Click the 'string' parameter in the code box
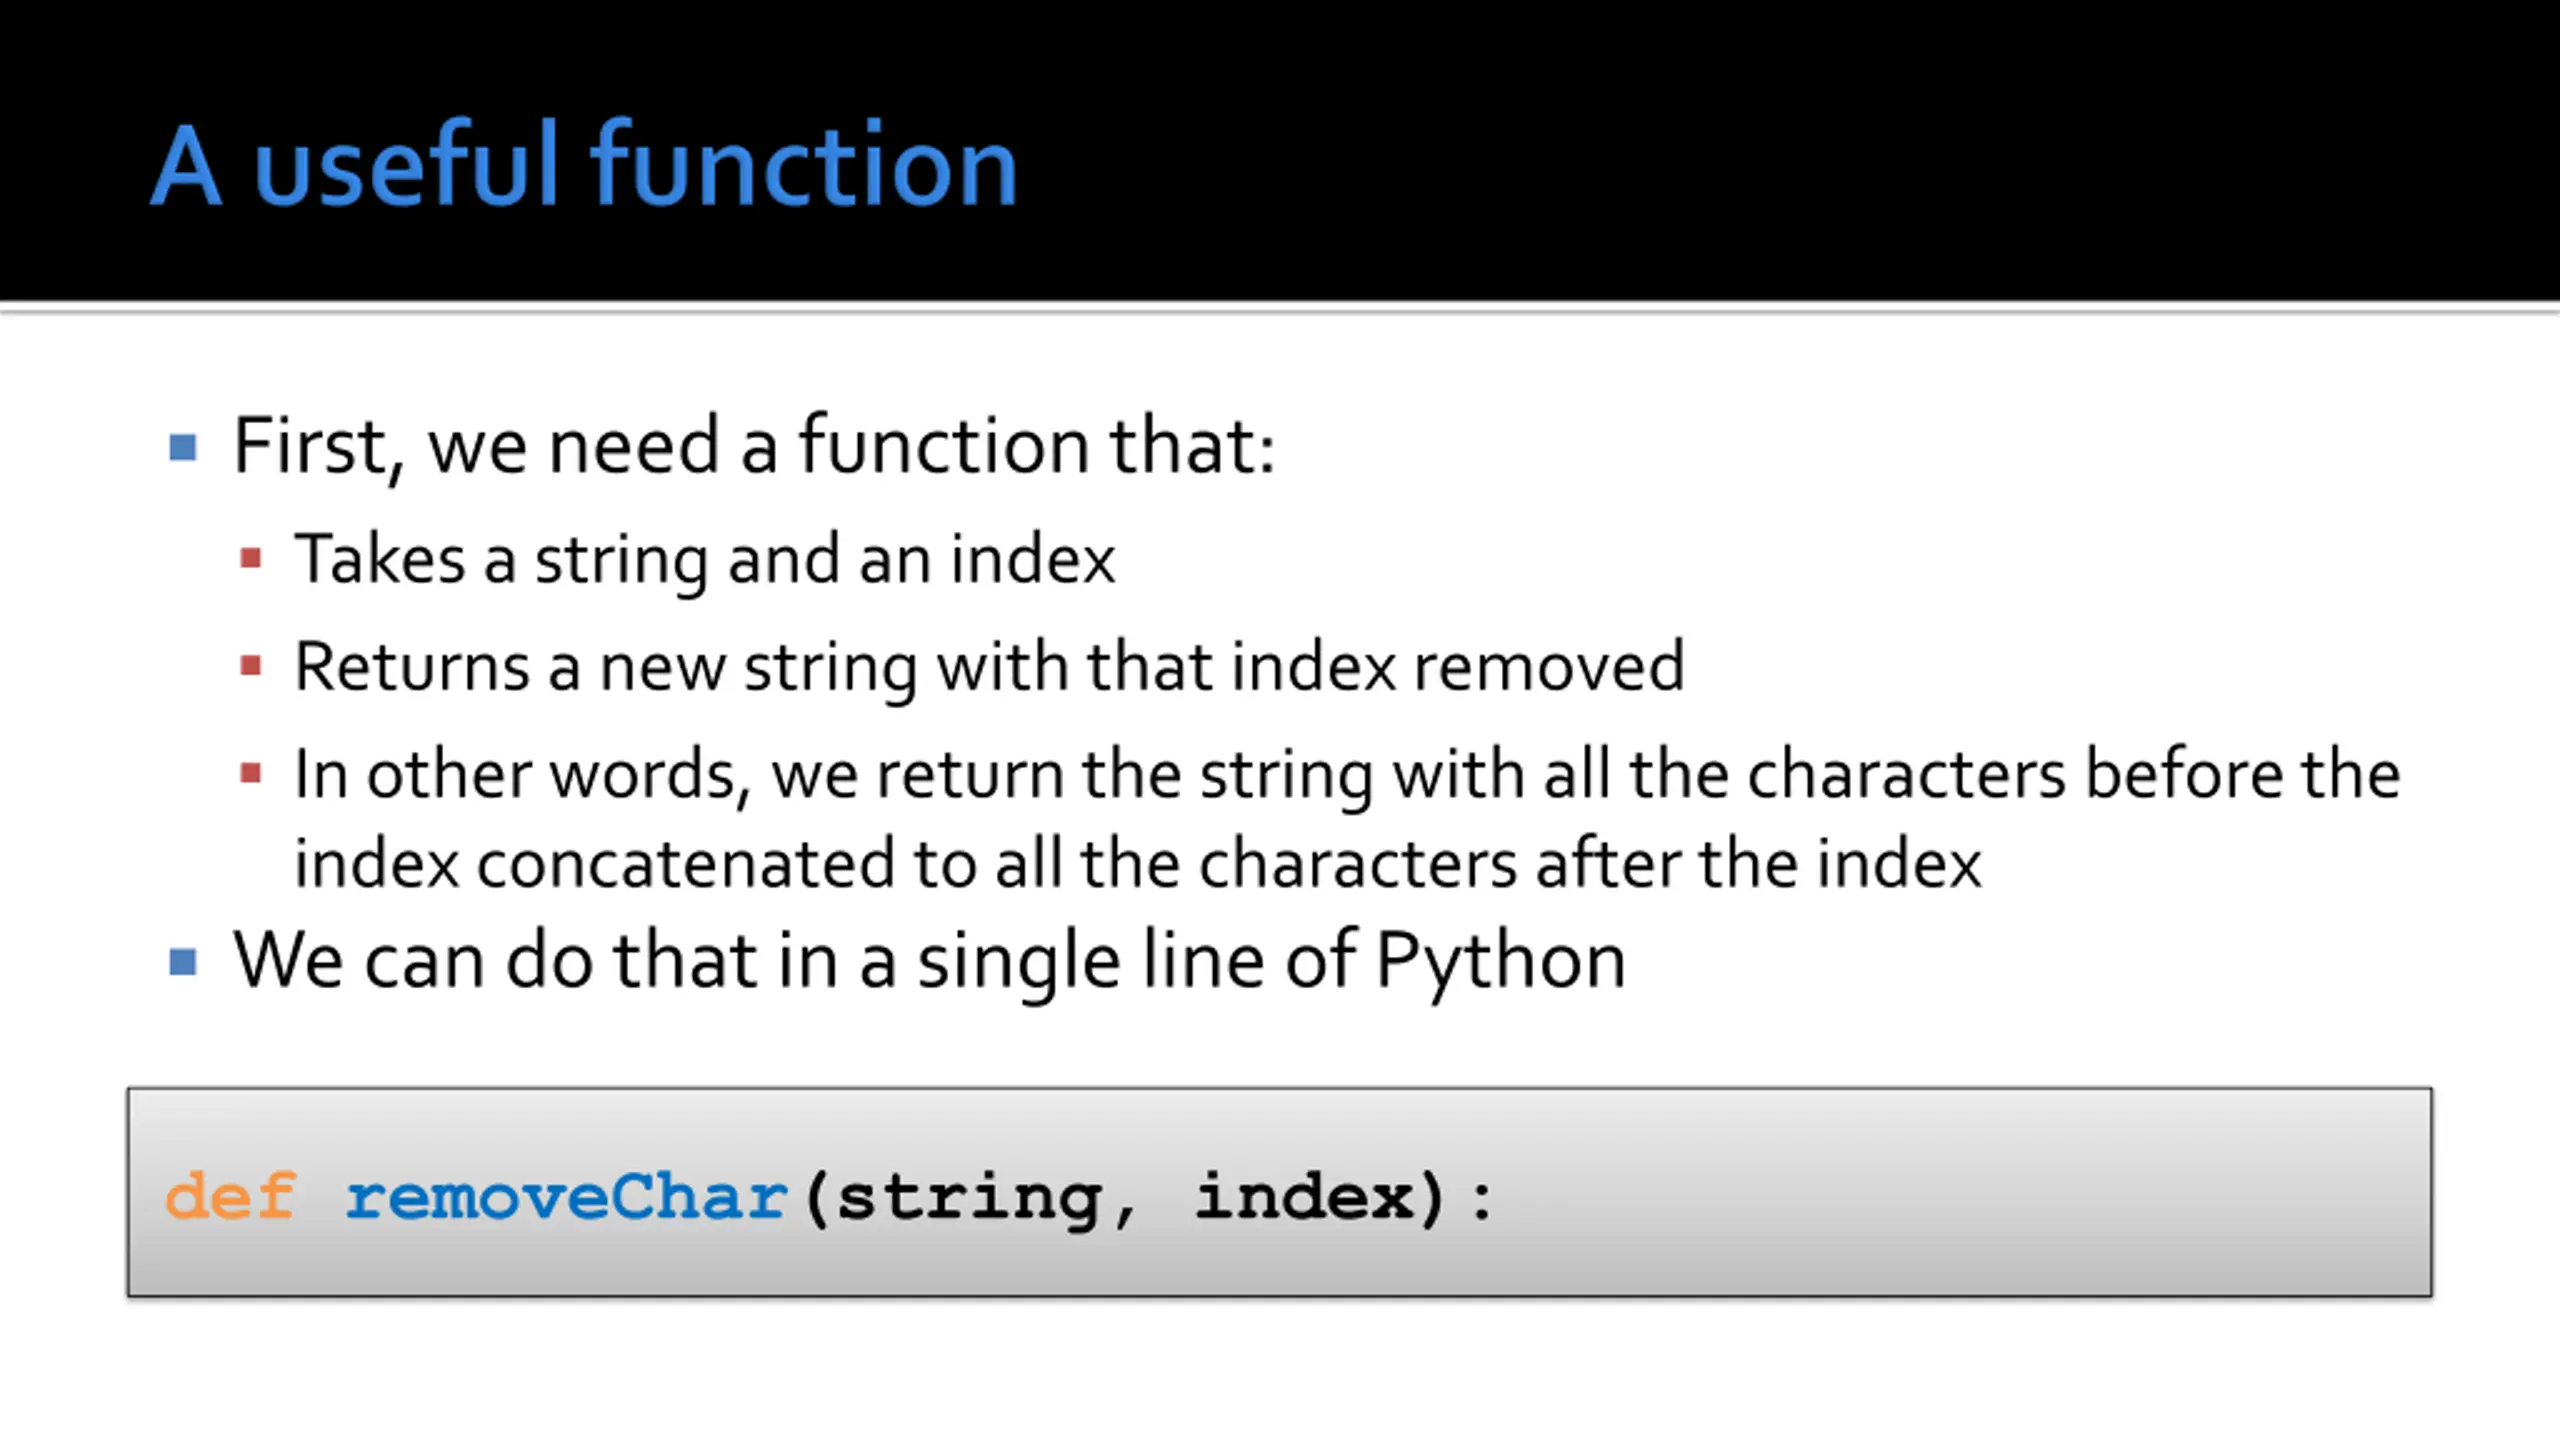Screen dimensions: 2560x1440 pyautogui.click(x=969, y=1199)
